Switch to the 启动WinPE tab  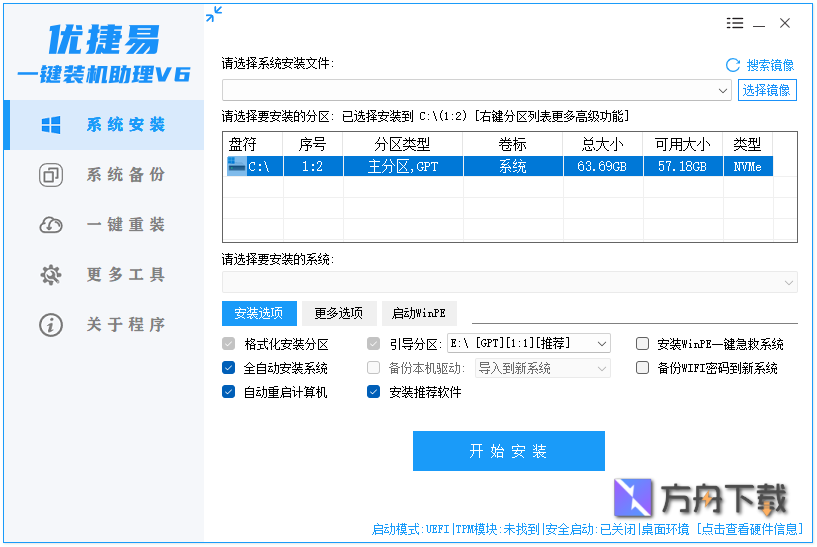click(x=419, y=313)
